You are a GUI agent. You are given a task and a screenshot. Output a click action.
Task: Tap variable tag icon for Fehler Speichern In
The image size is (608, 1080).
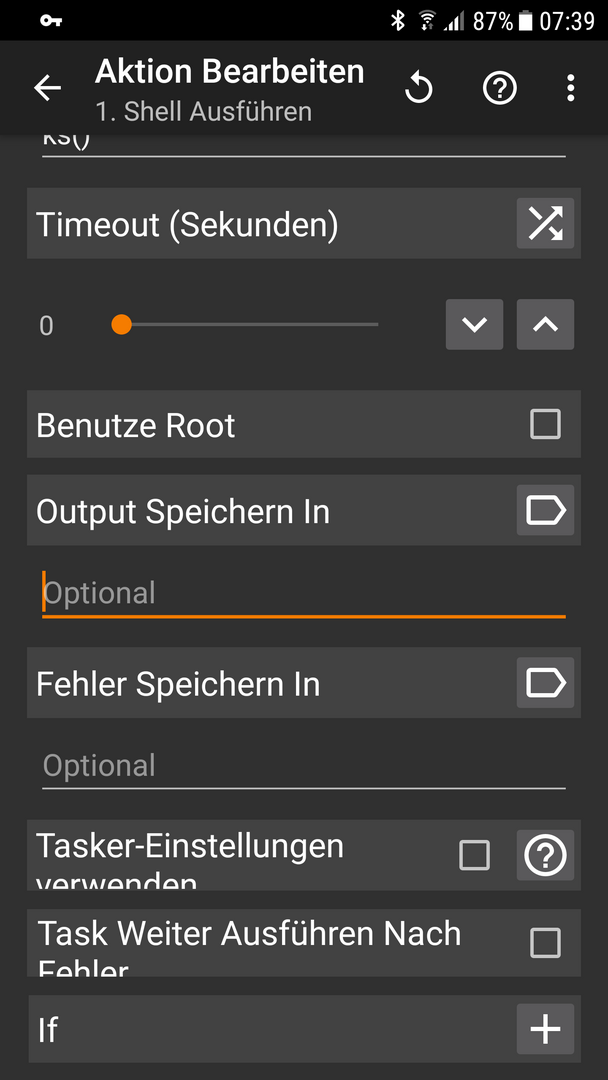(x=545, y=683)
